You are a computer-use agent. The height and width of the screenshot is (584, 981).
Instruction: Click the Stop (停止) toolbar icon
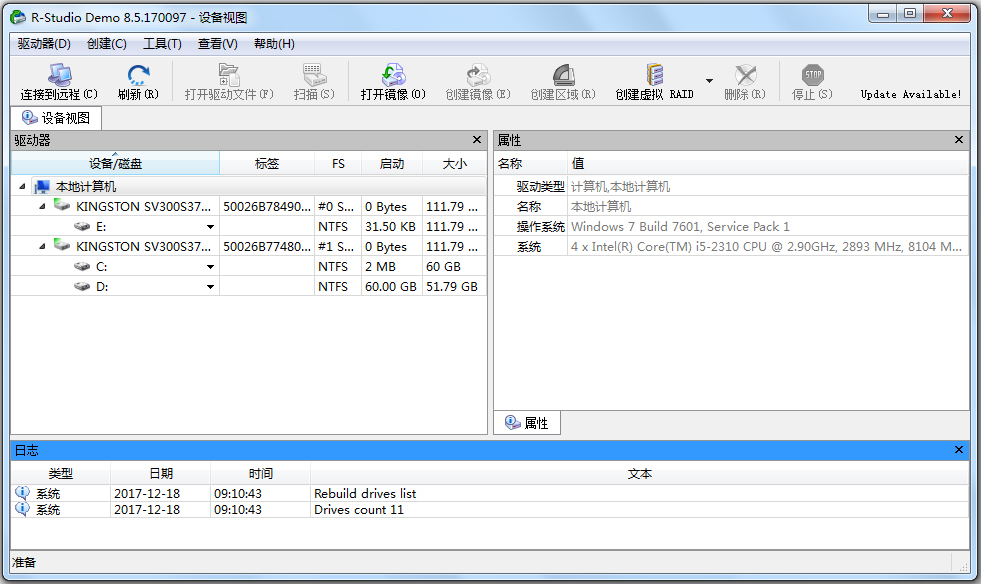813,75
